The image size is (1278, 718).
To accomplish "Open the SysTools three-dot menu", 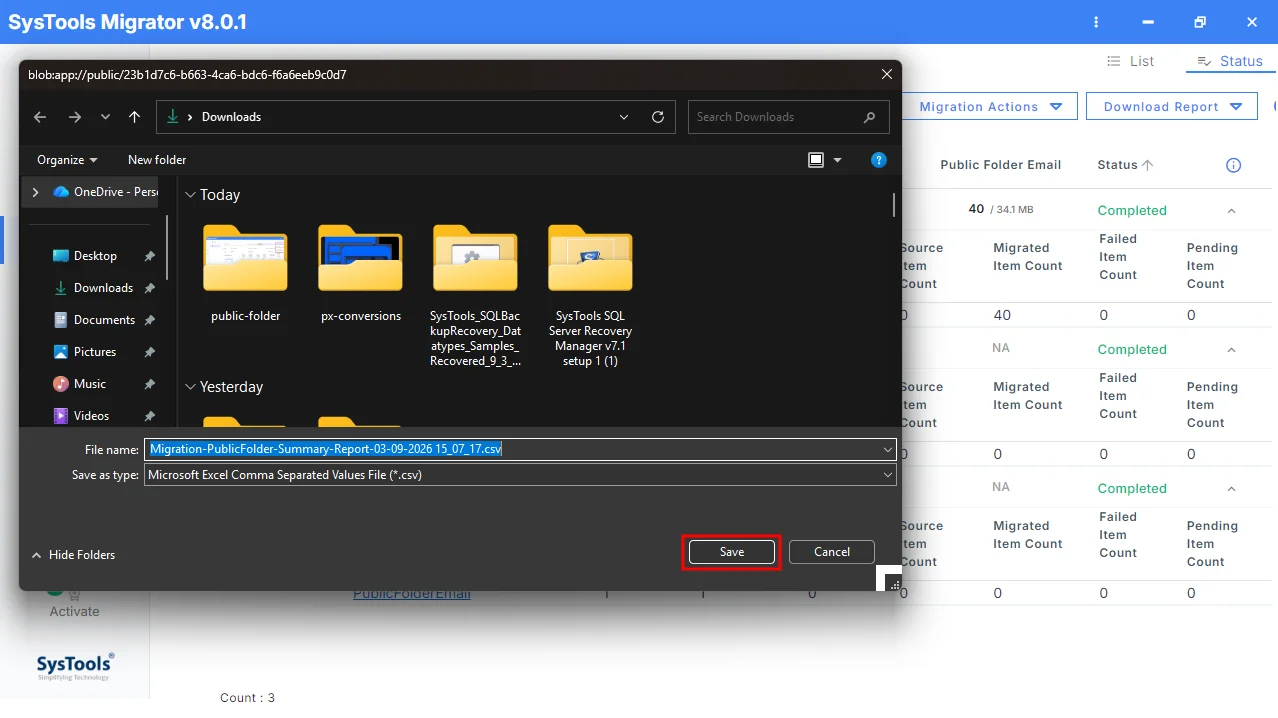I will click(1096, 22).
